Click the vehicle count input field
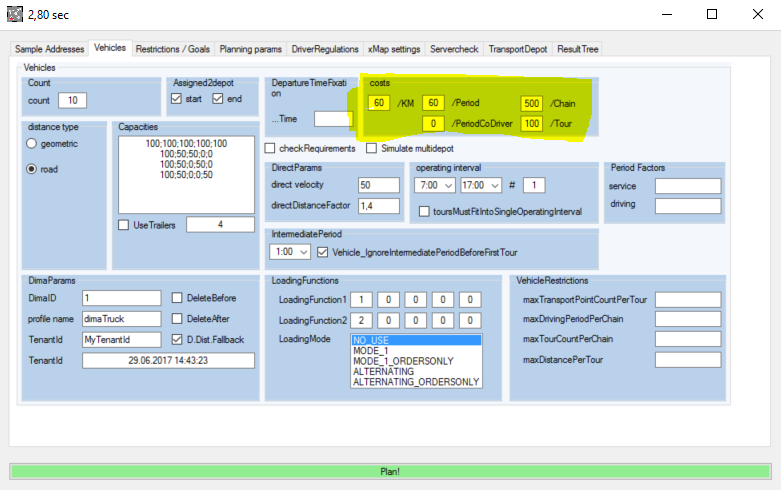Image resolution: width=781 pixels, height=490 pixels. [x=72, y=100]
